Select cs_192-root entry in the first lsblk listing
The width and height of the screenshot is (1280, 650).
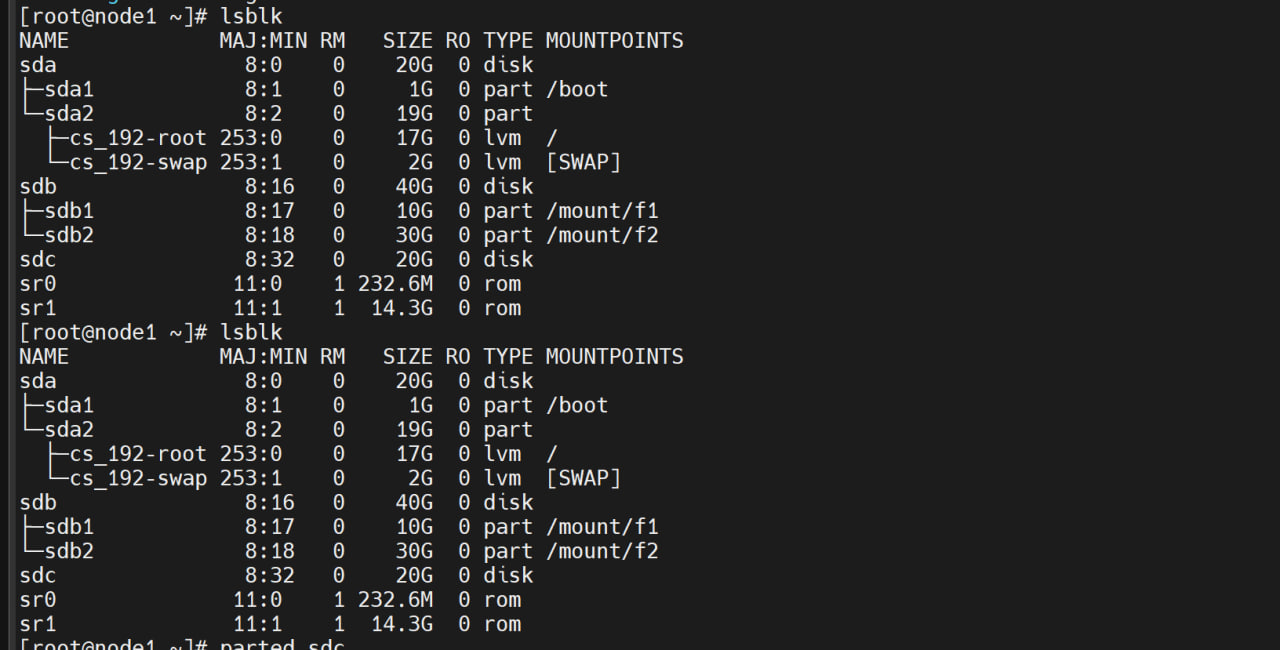pos(138,138)
